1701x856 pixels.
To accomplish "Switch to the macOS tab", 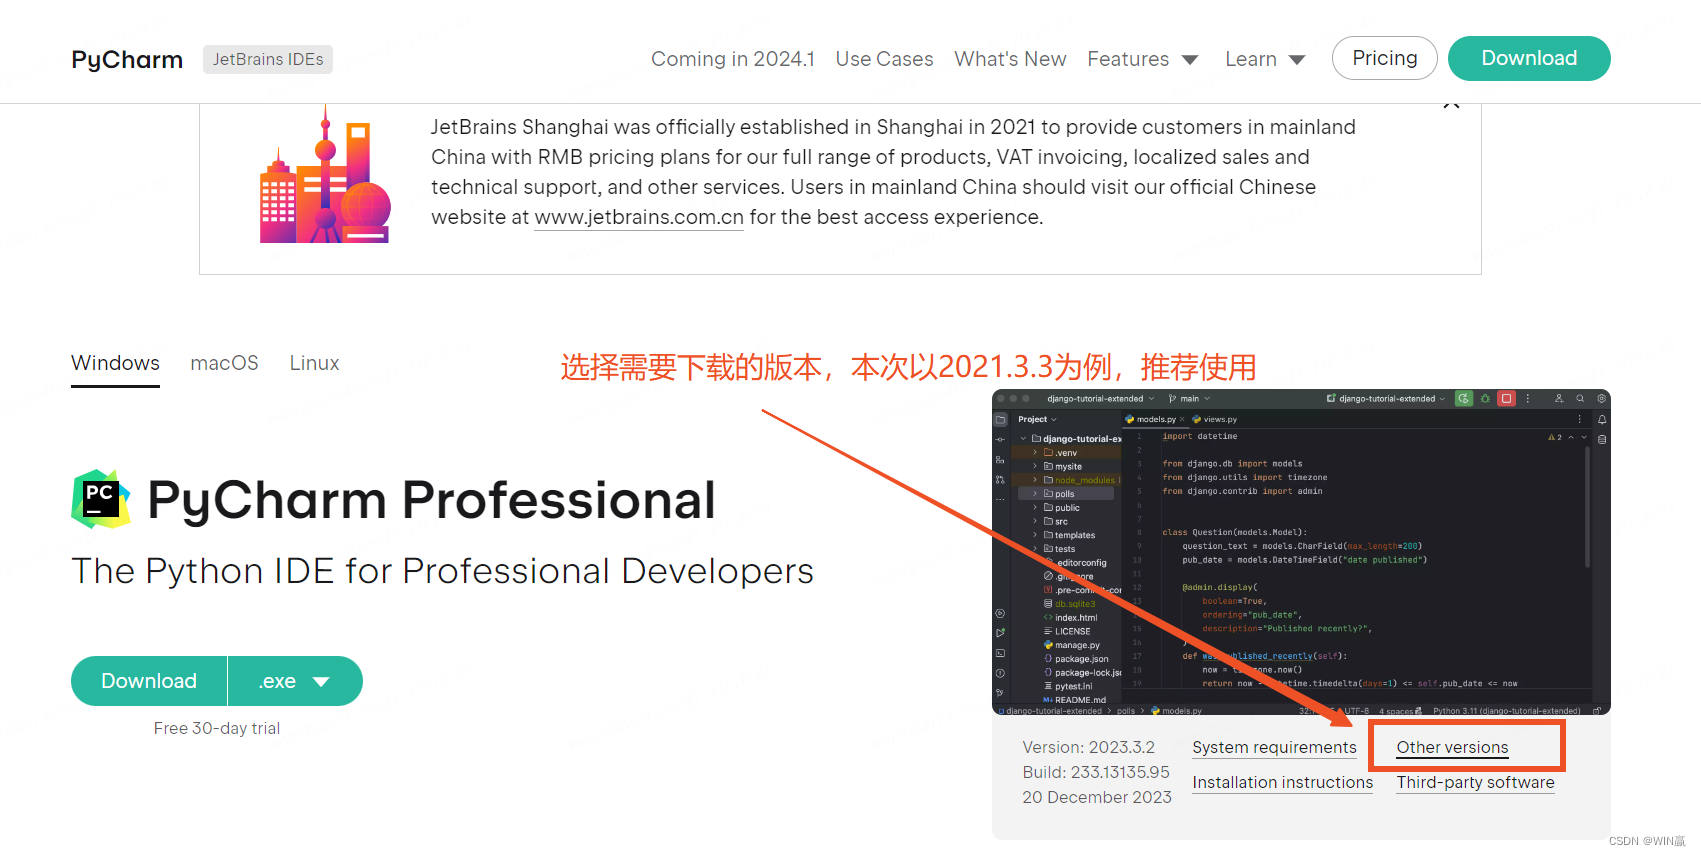I will coord(224,363).
